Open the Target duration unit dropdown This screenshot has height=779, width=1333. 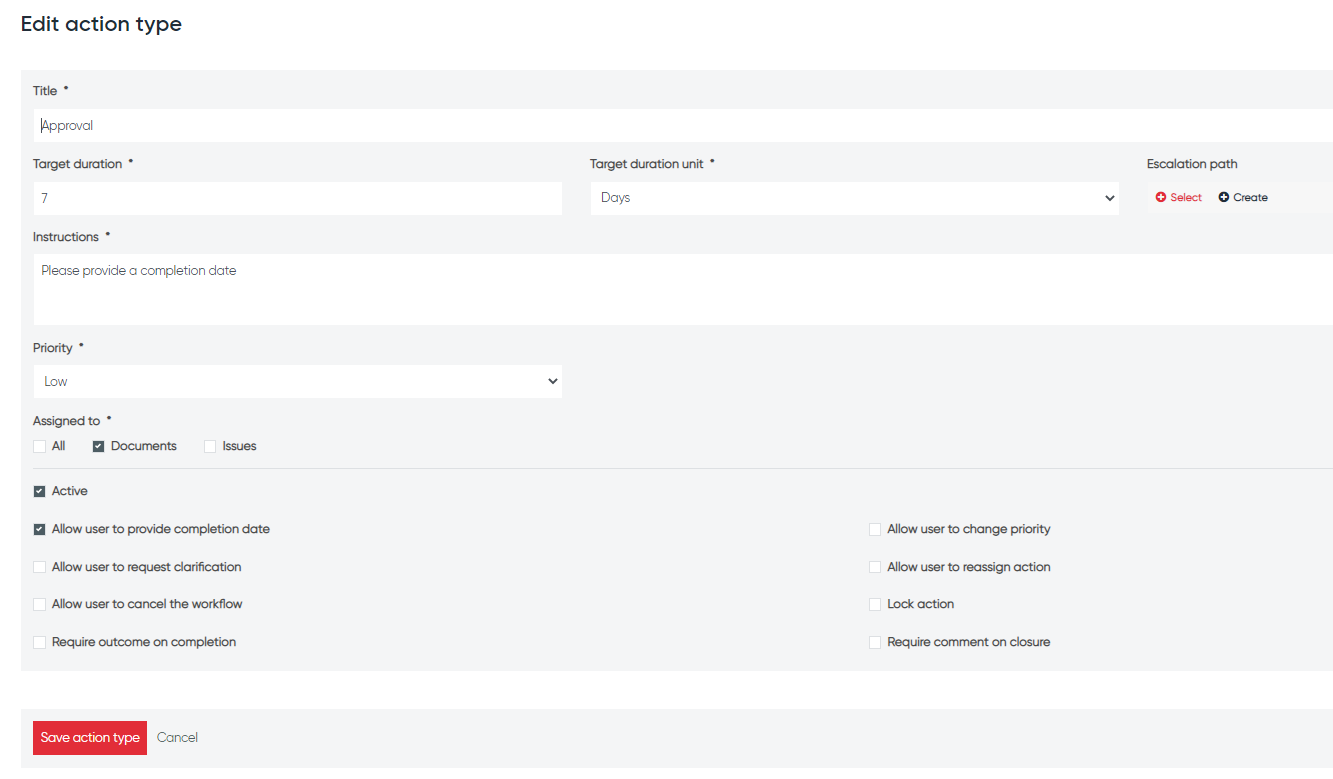coord(855,198)
